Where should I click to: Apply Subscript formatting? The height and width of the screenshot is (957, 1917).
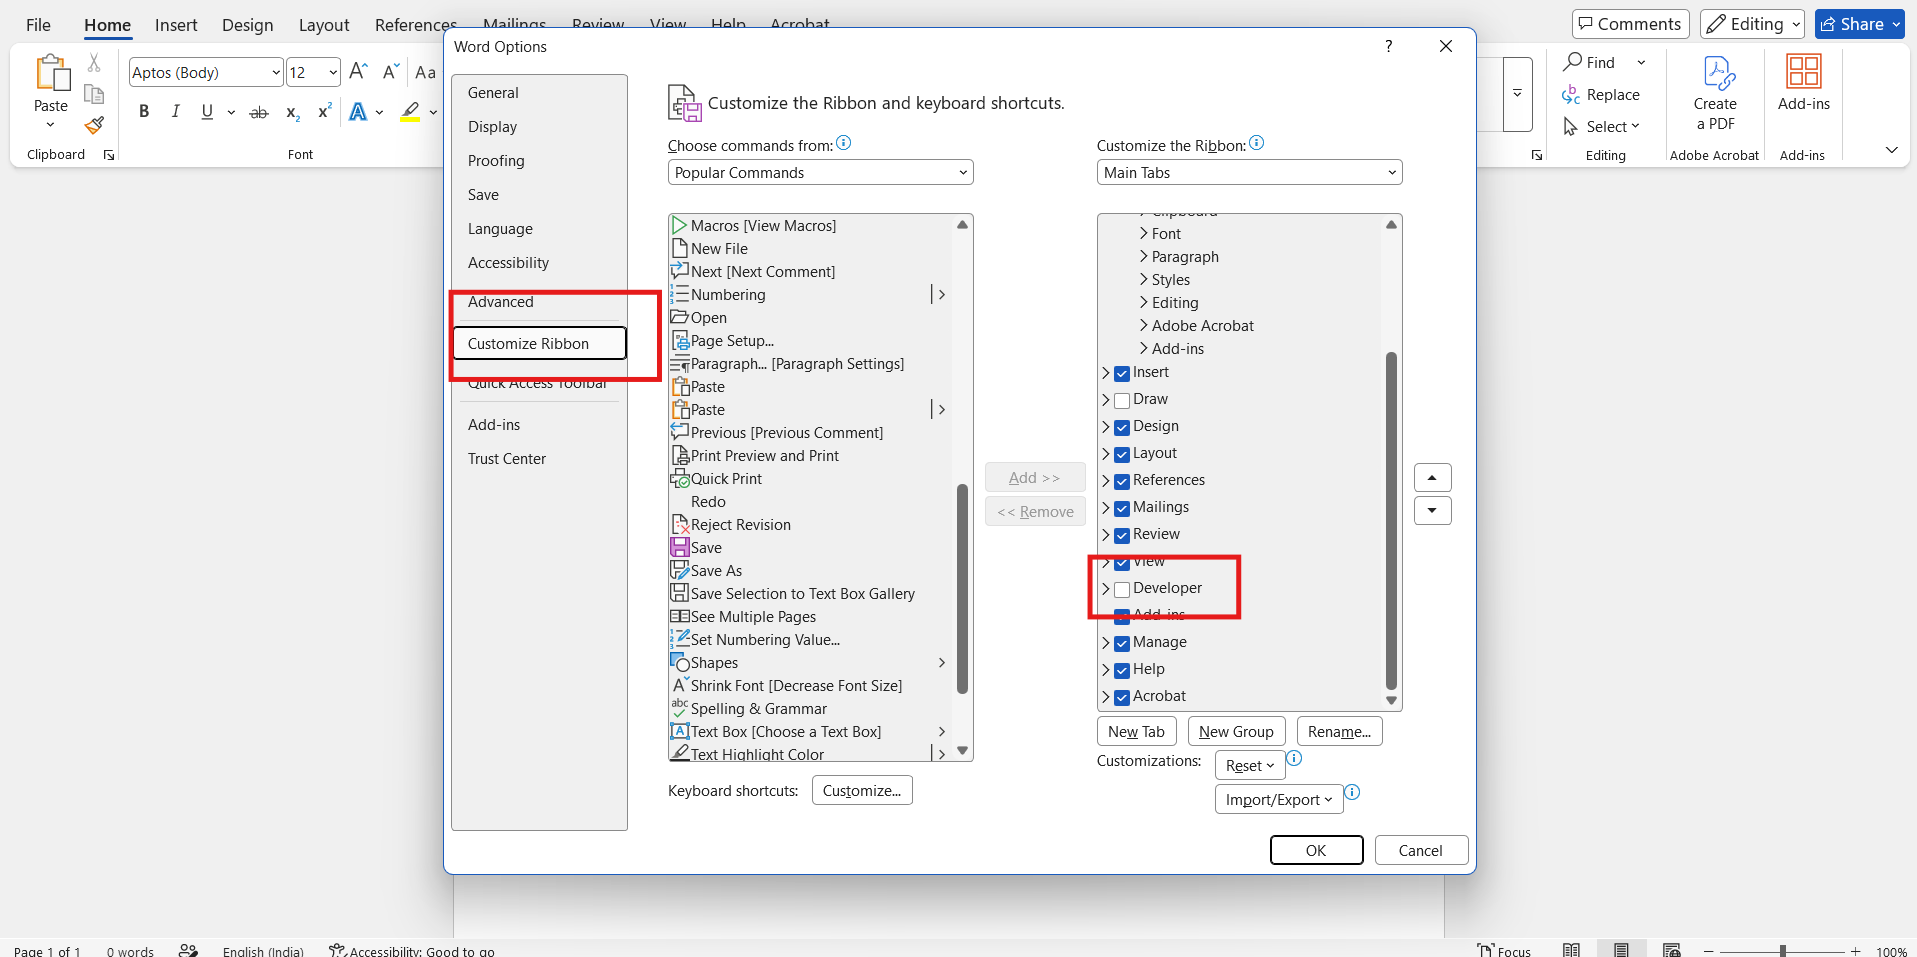(292, 112)
